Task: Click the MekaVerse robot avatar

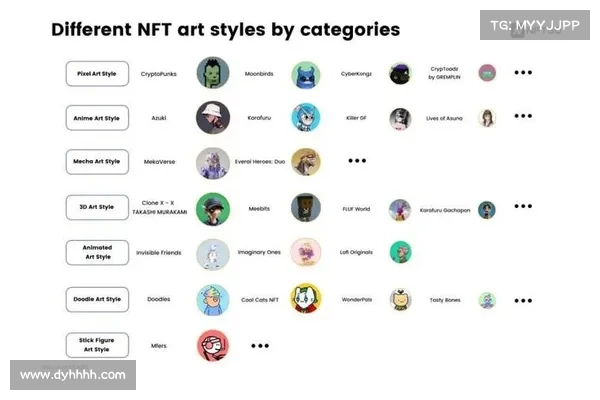Action: (213, 162)
